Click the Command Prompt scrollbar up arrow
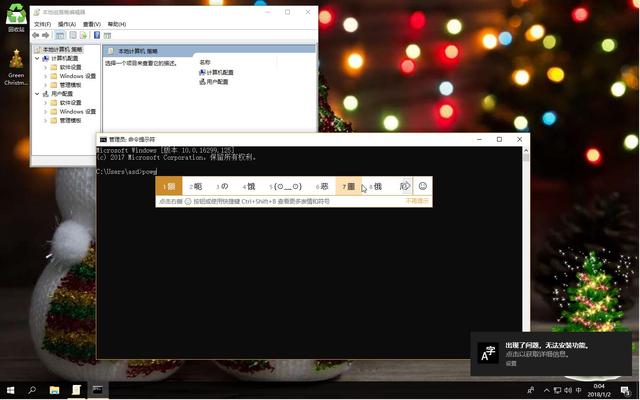Viewport: 640px width, 400px height. (526, 151)
